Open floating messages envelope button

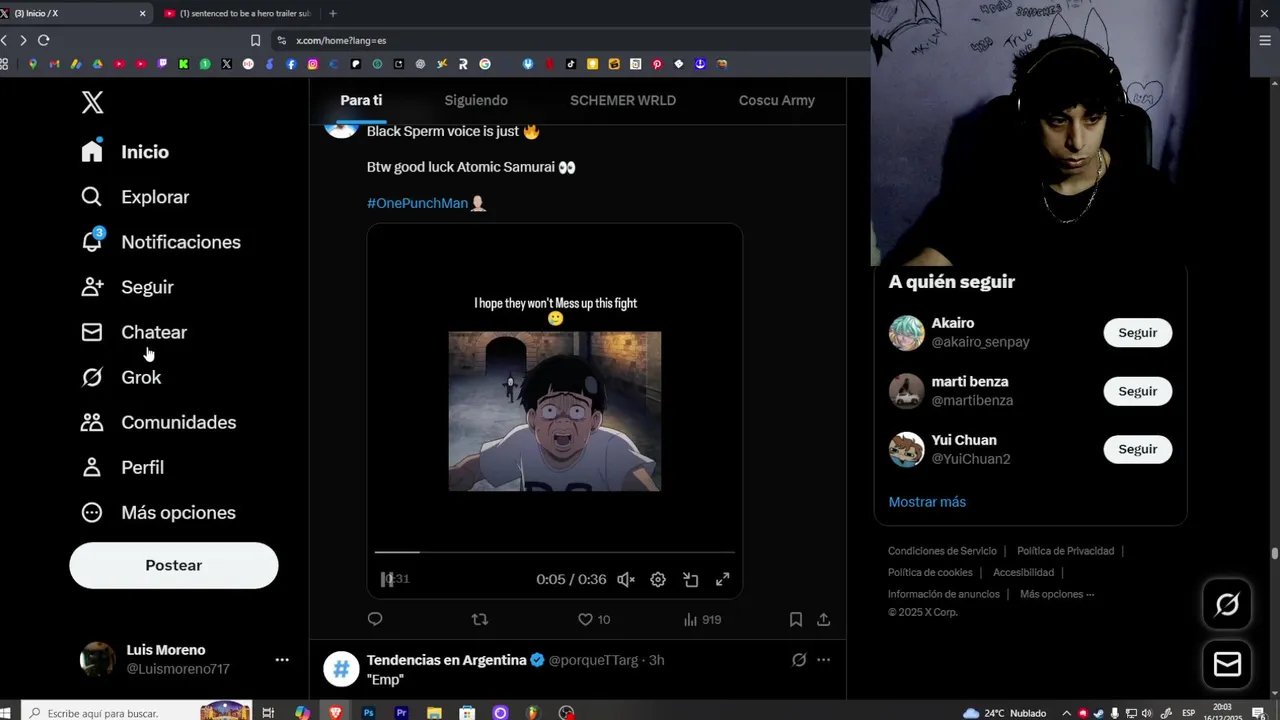click(1227, 665)
